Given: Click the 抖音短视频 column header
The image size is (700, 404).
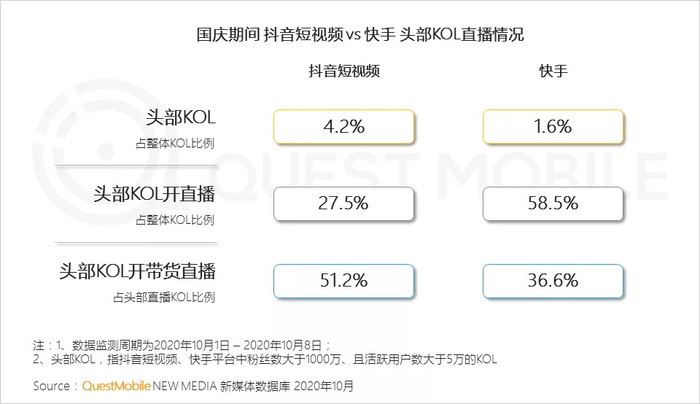Looking at the screenshot, I should (344, 71).
